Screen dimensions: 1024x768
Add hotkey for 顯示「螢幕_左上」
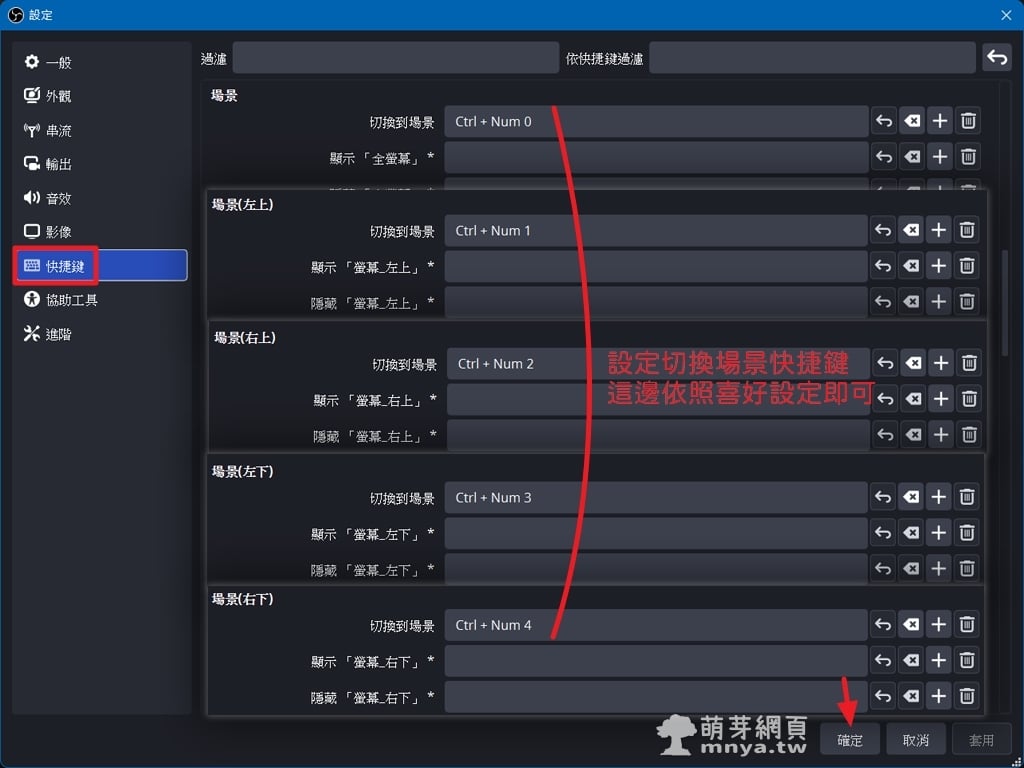pos(939,266)
